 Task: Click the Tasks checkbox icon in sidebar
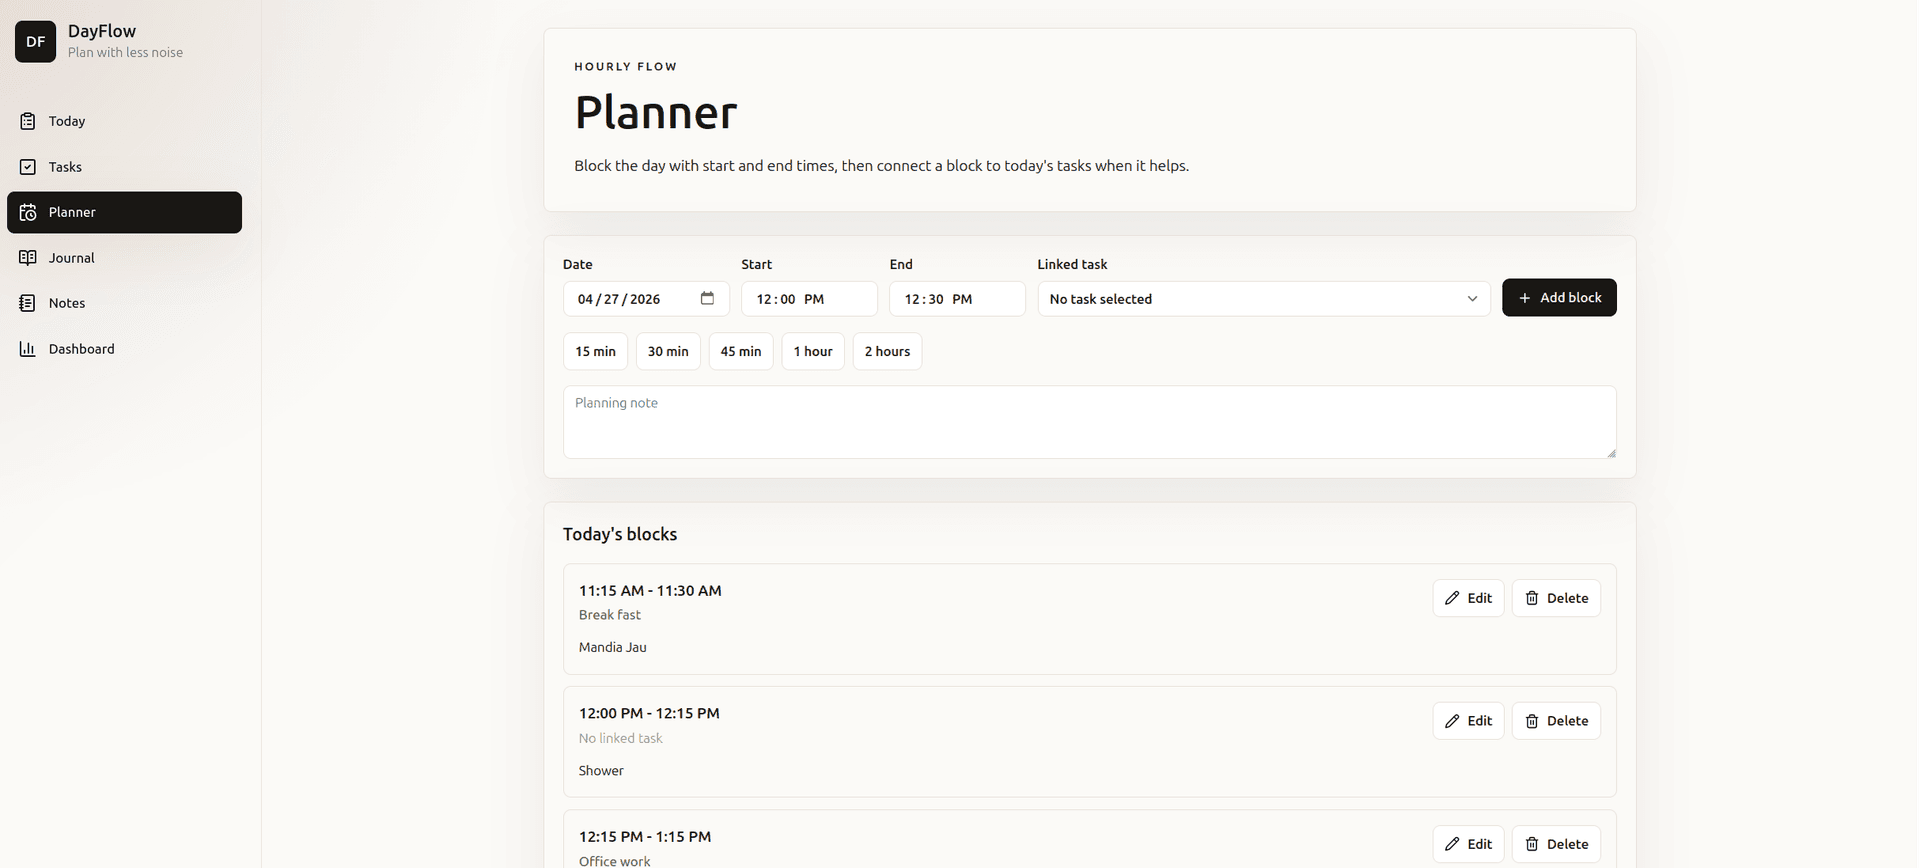(x=28, y=167)
